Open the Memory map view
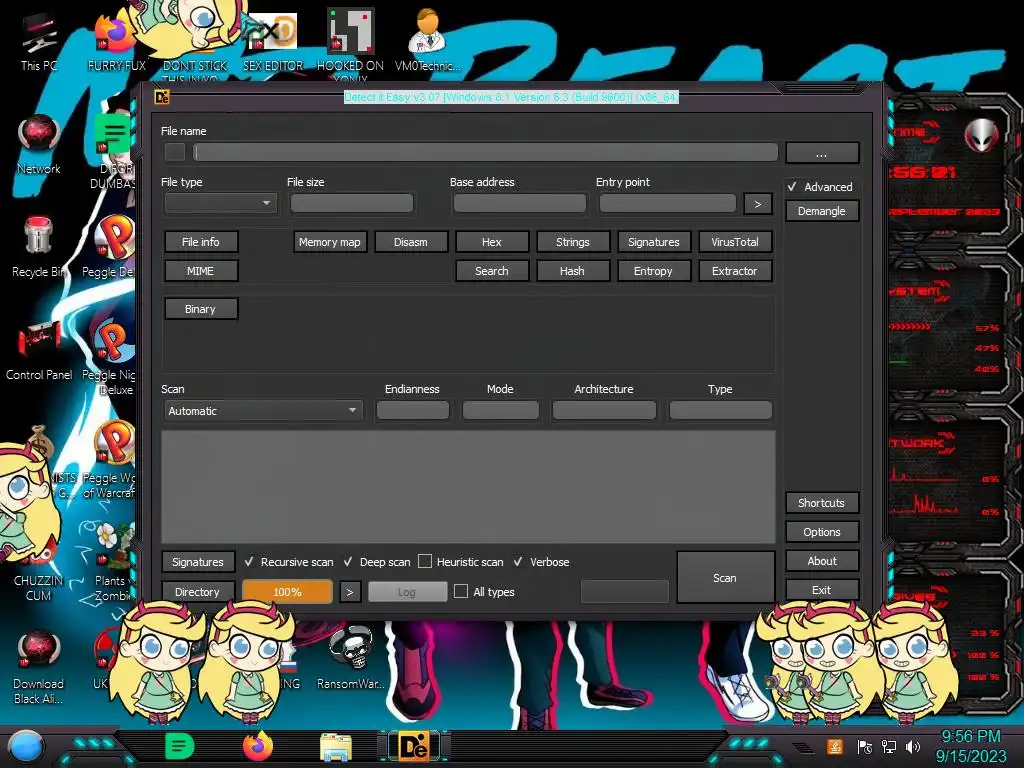The width and height of the screenshot is (1024, 768). pos(330,242)
